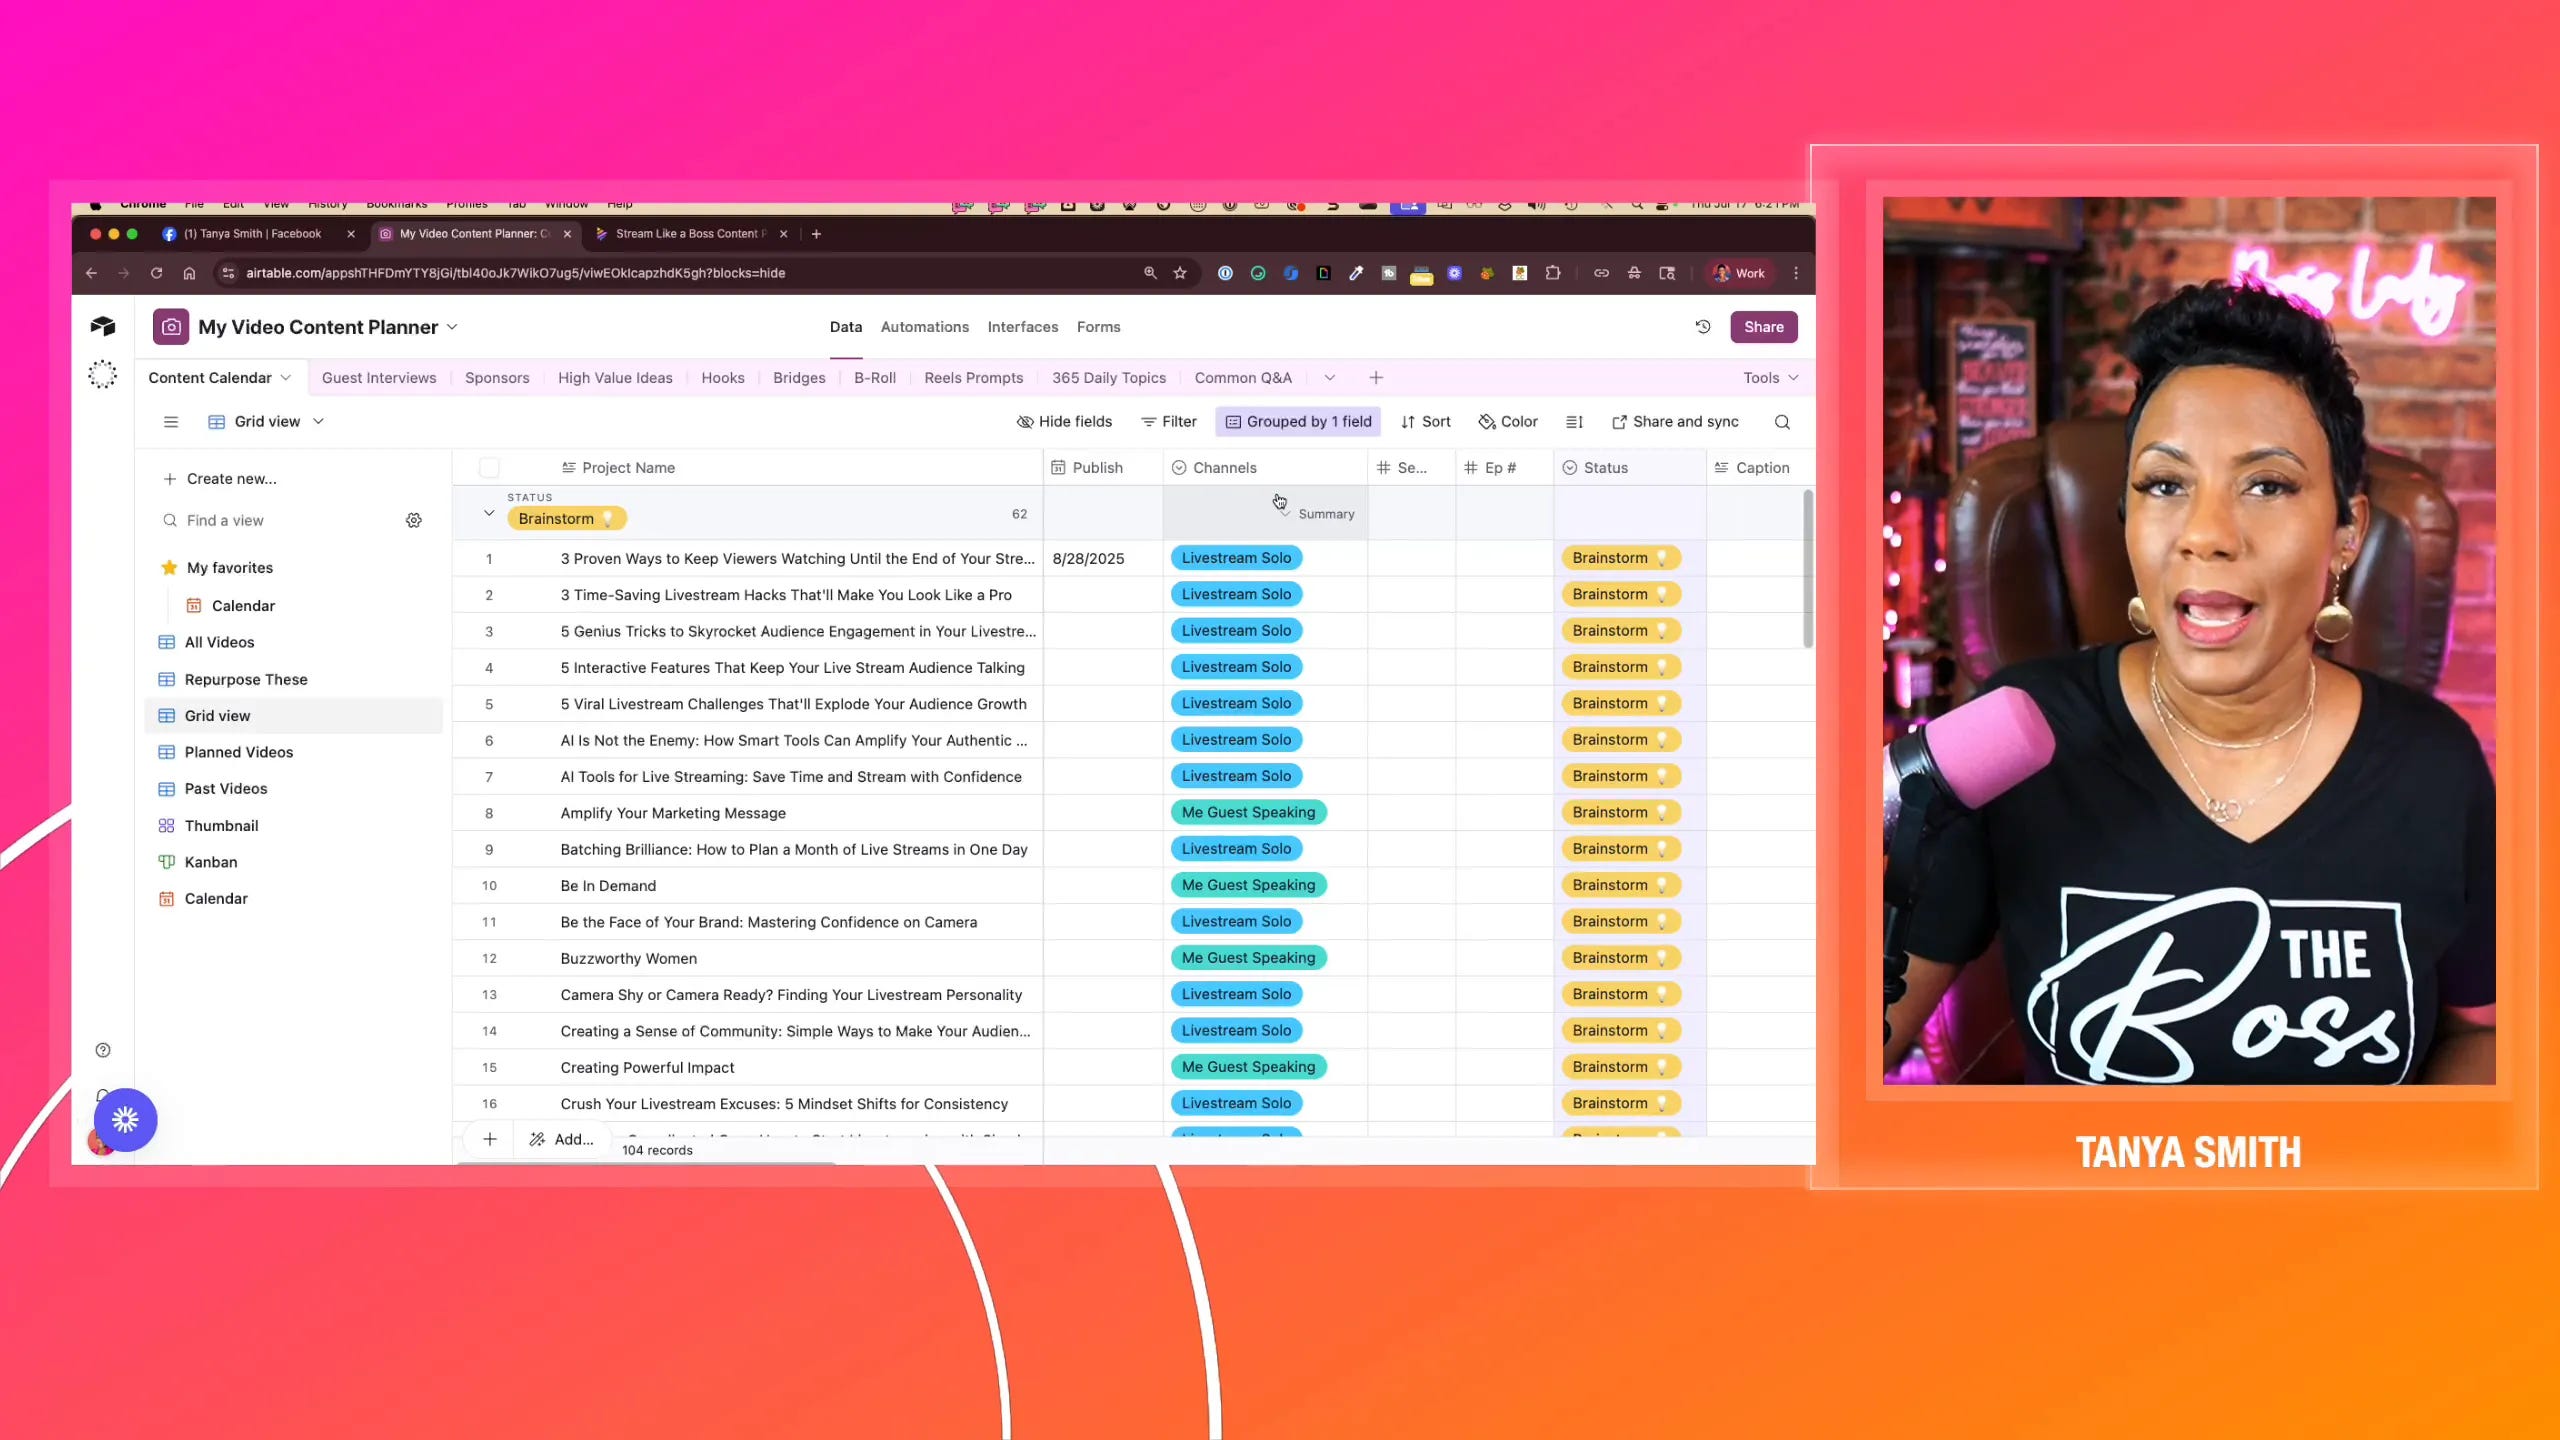Open the Kanban view
Screen dimensions: 2560x1440
[211, 862]
